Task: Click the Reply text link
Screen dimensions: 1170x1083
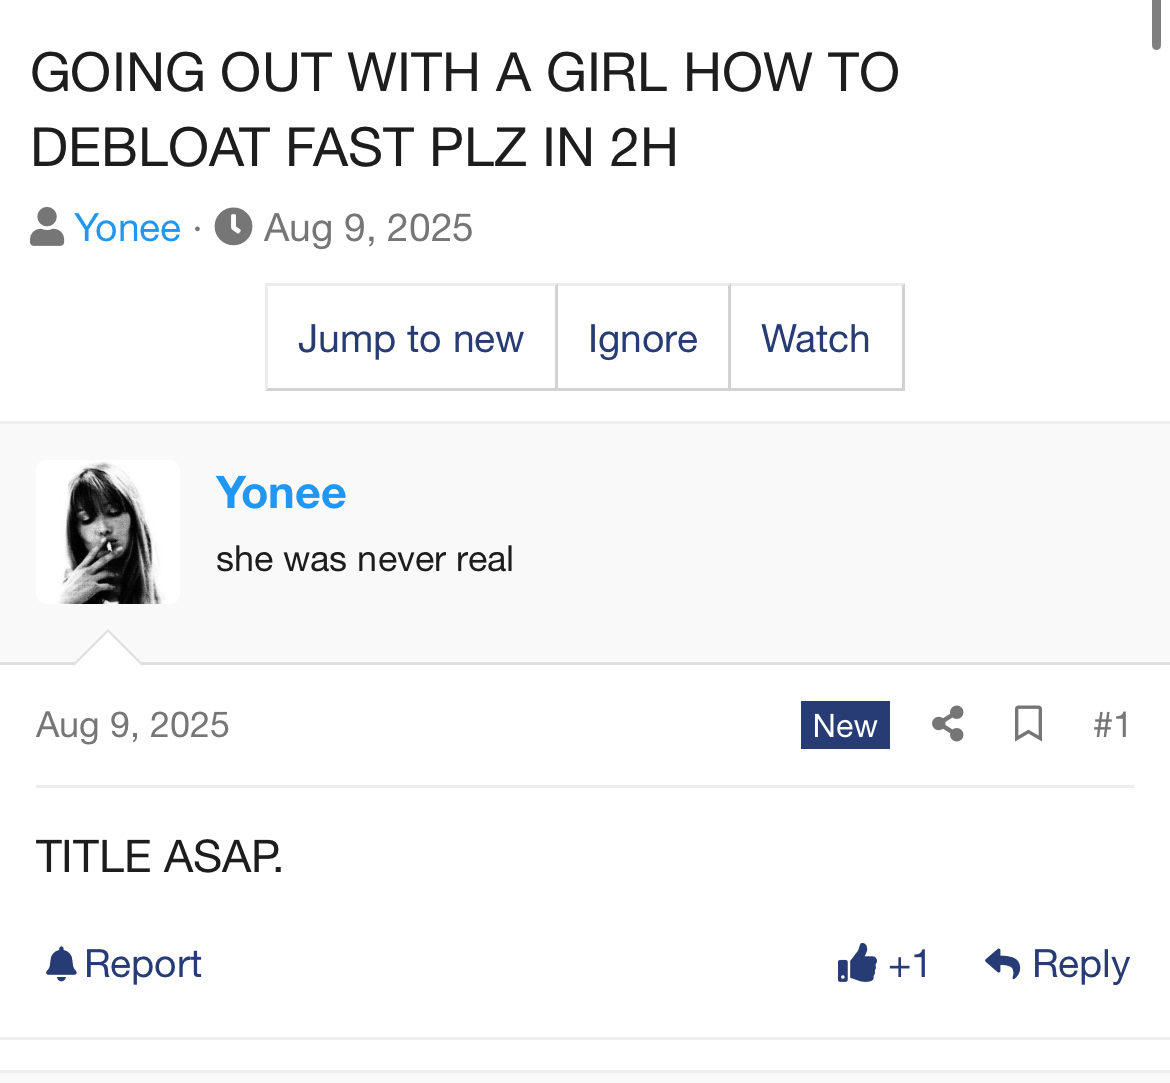Action: pyautogui.click(x=1081, y=964)
